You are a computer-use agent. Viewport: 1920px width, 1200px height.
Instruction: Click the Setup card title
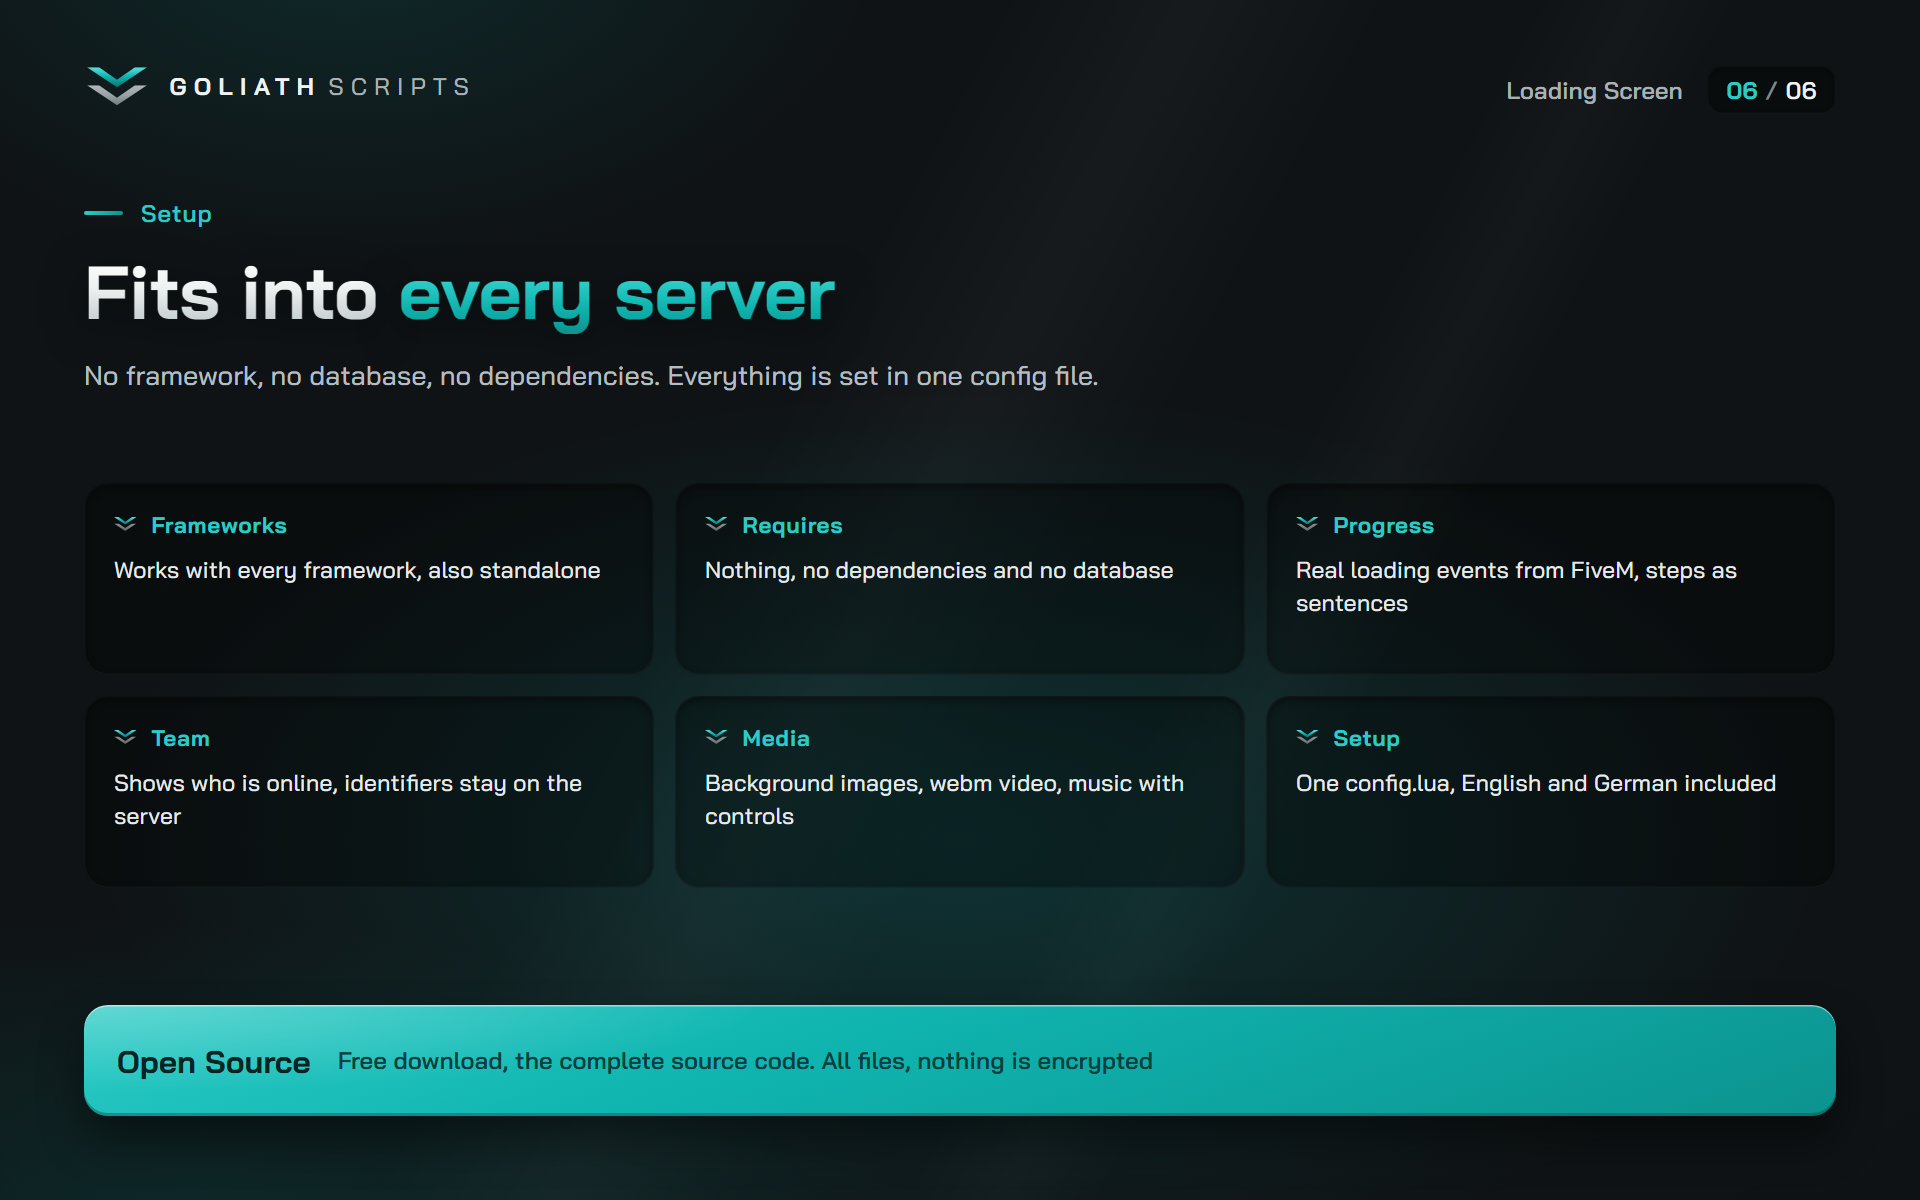pyautogui.click(x=1366, y=738)
